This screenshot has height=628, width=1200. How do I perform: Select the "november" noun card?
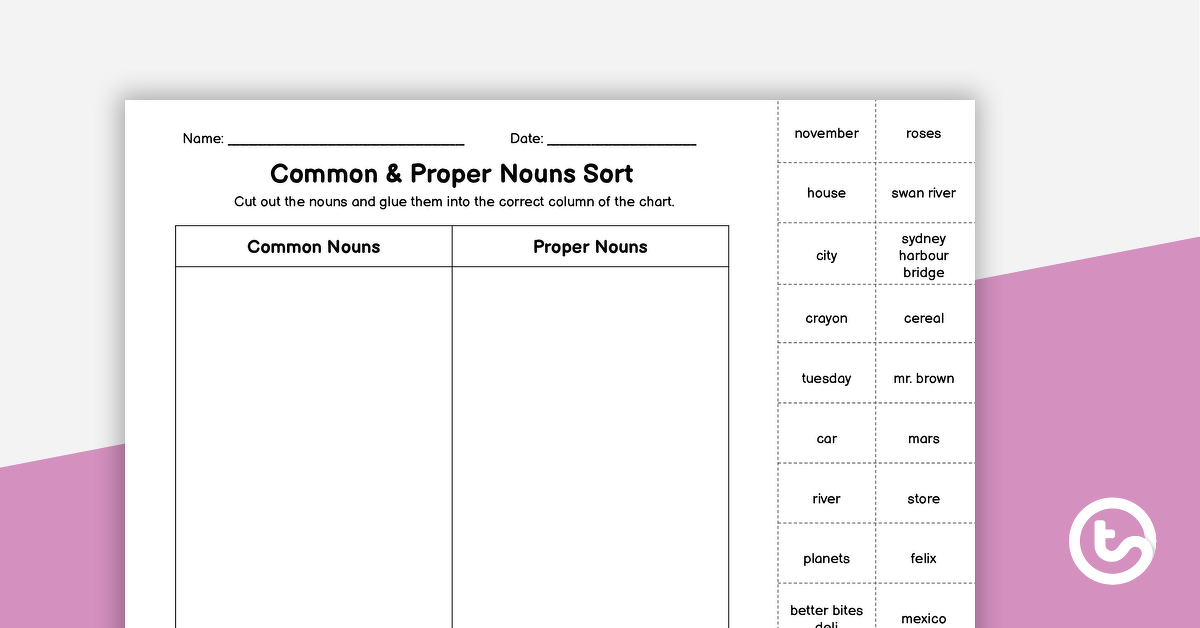click(826, 132)
